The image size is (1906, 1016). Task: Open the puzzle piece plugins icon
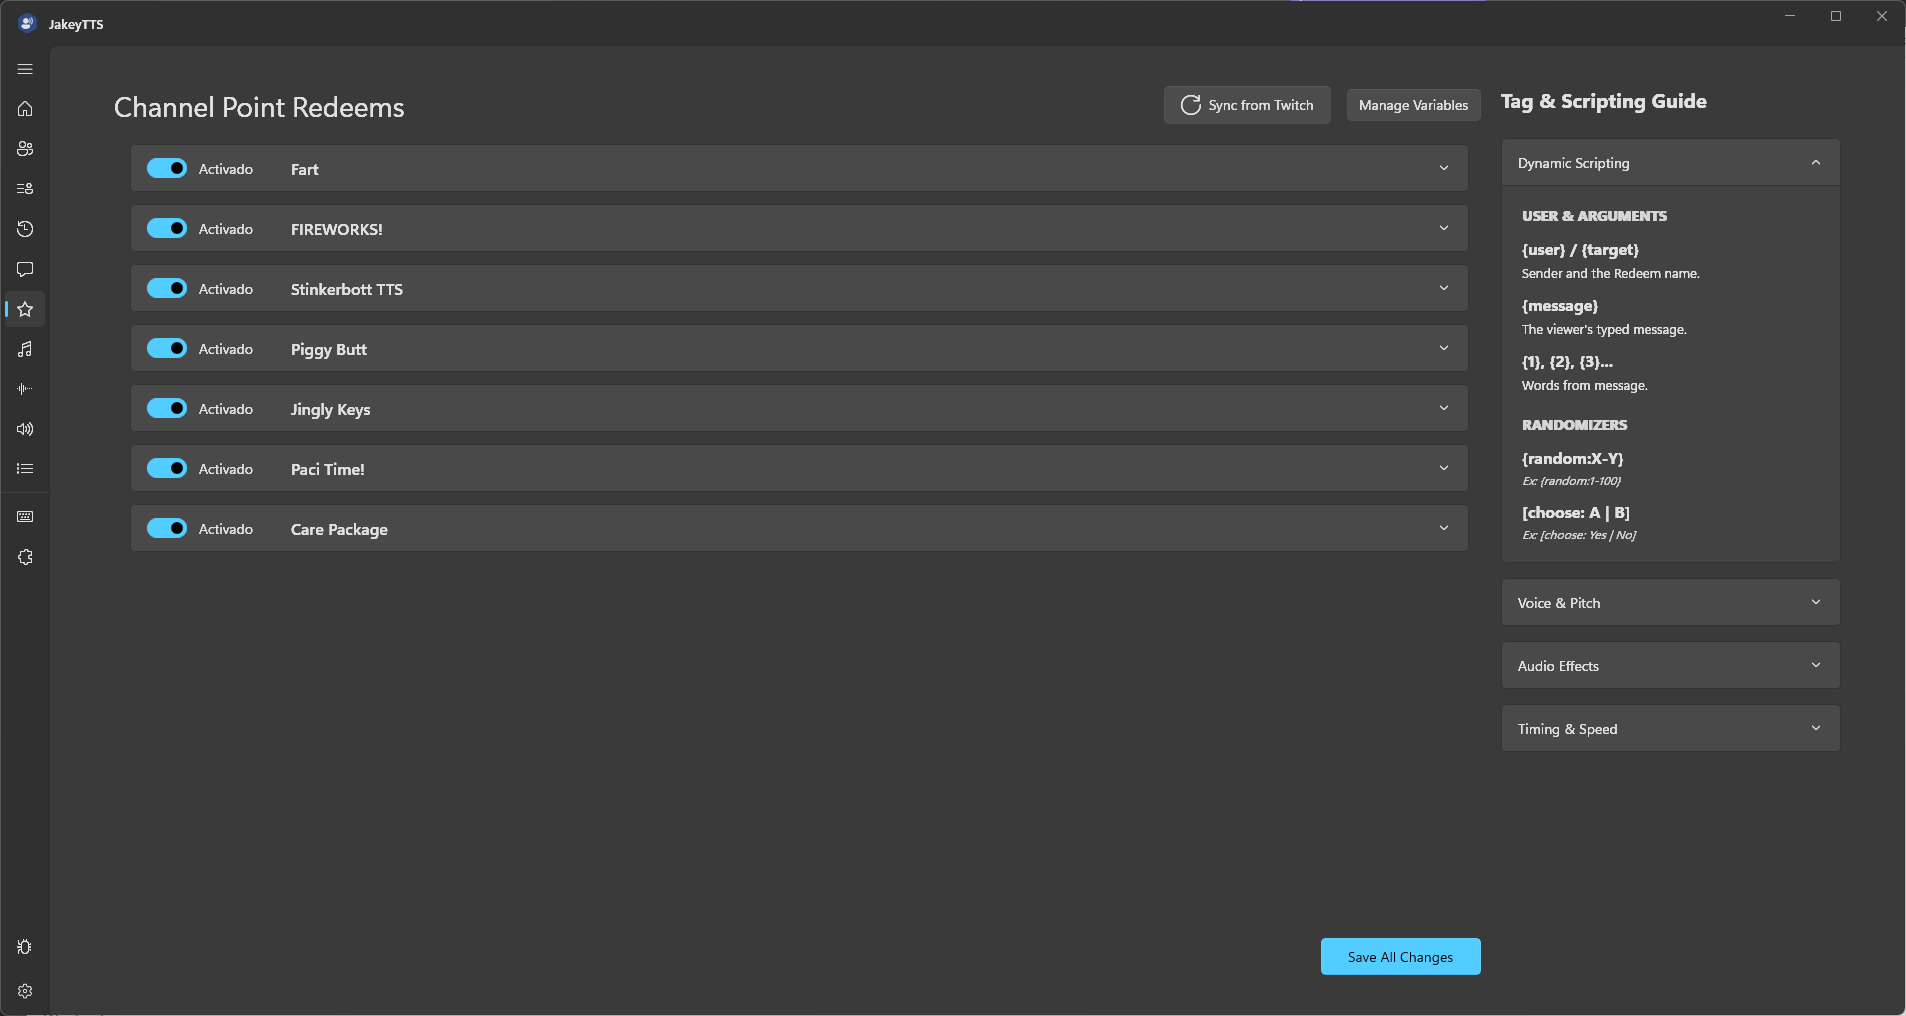click(x=25, y=557)
